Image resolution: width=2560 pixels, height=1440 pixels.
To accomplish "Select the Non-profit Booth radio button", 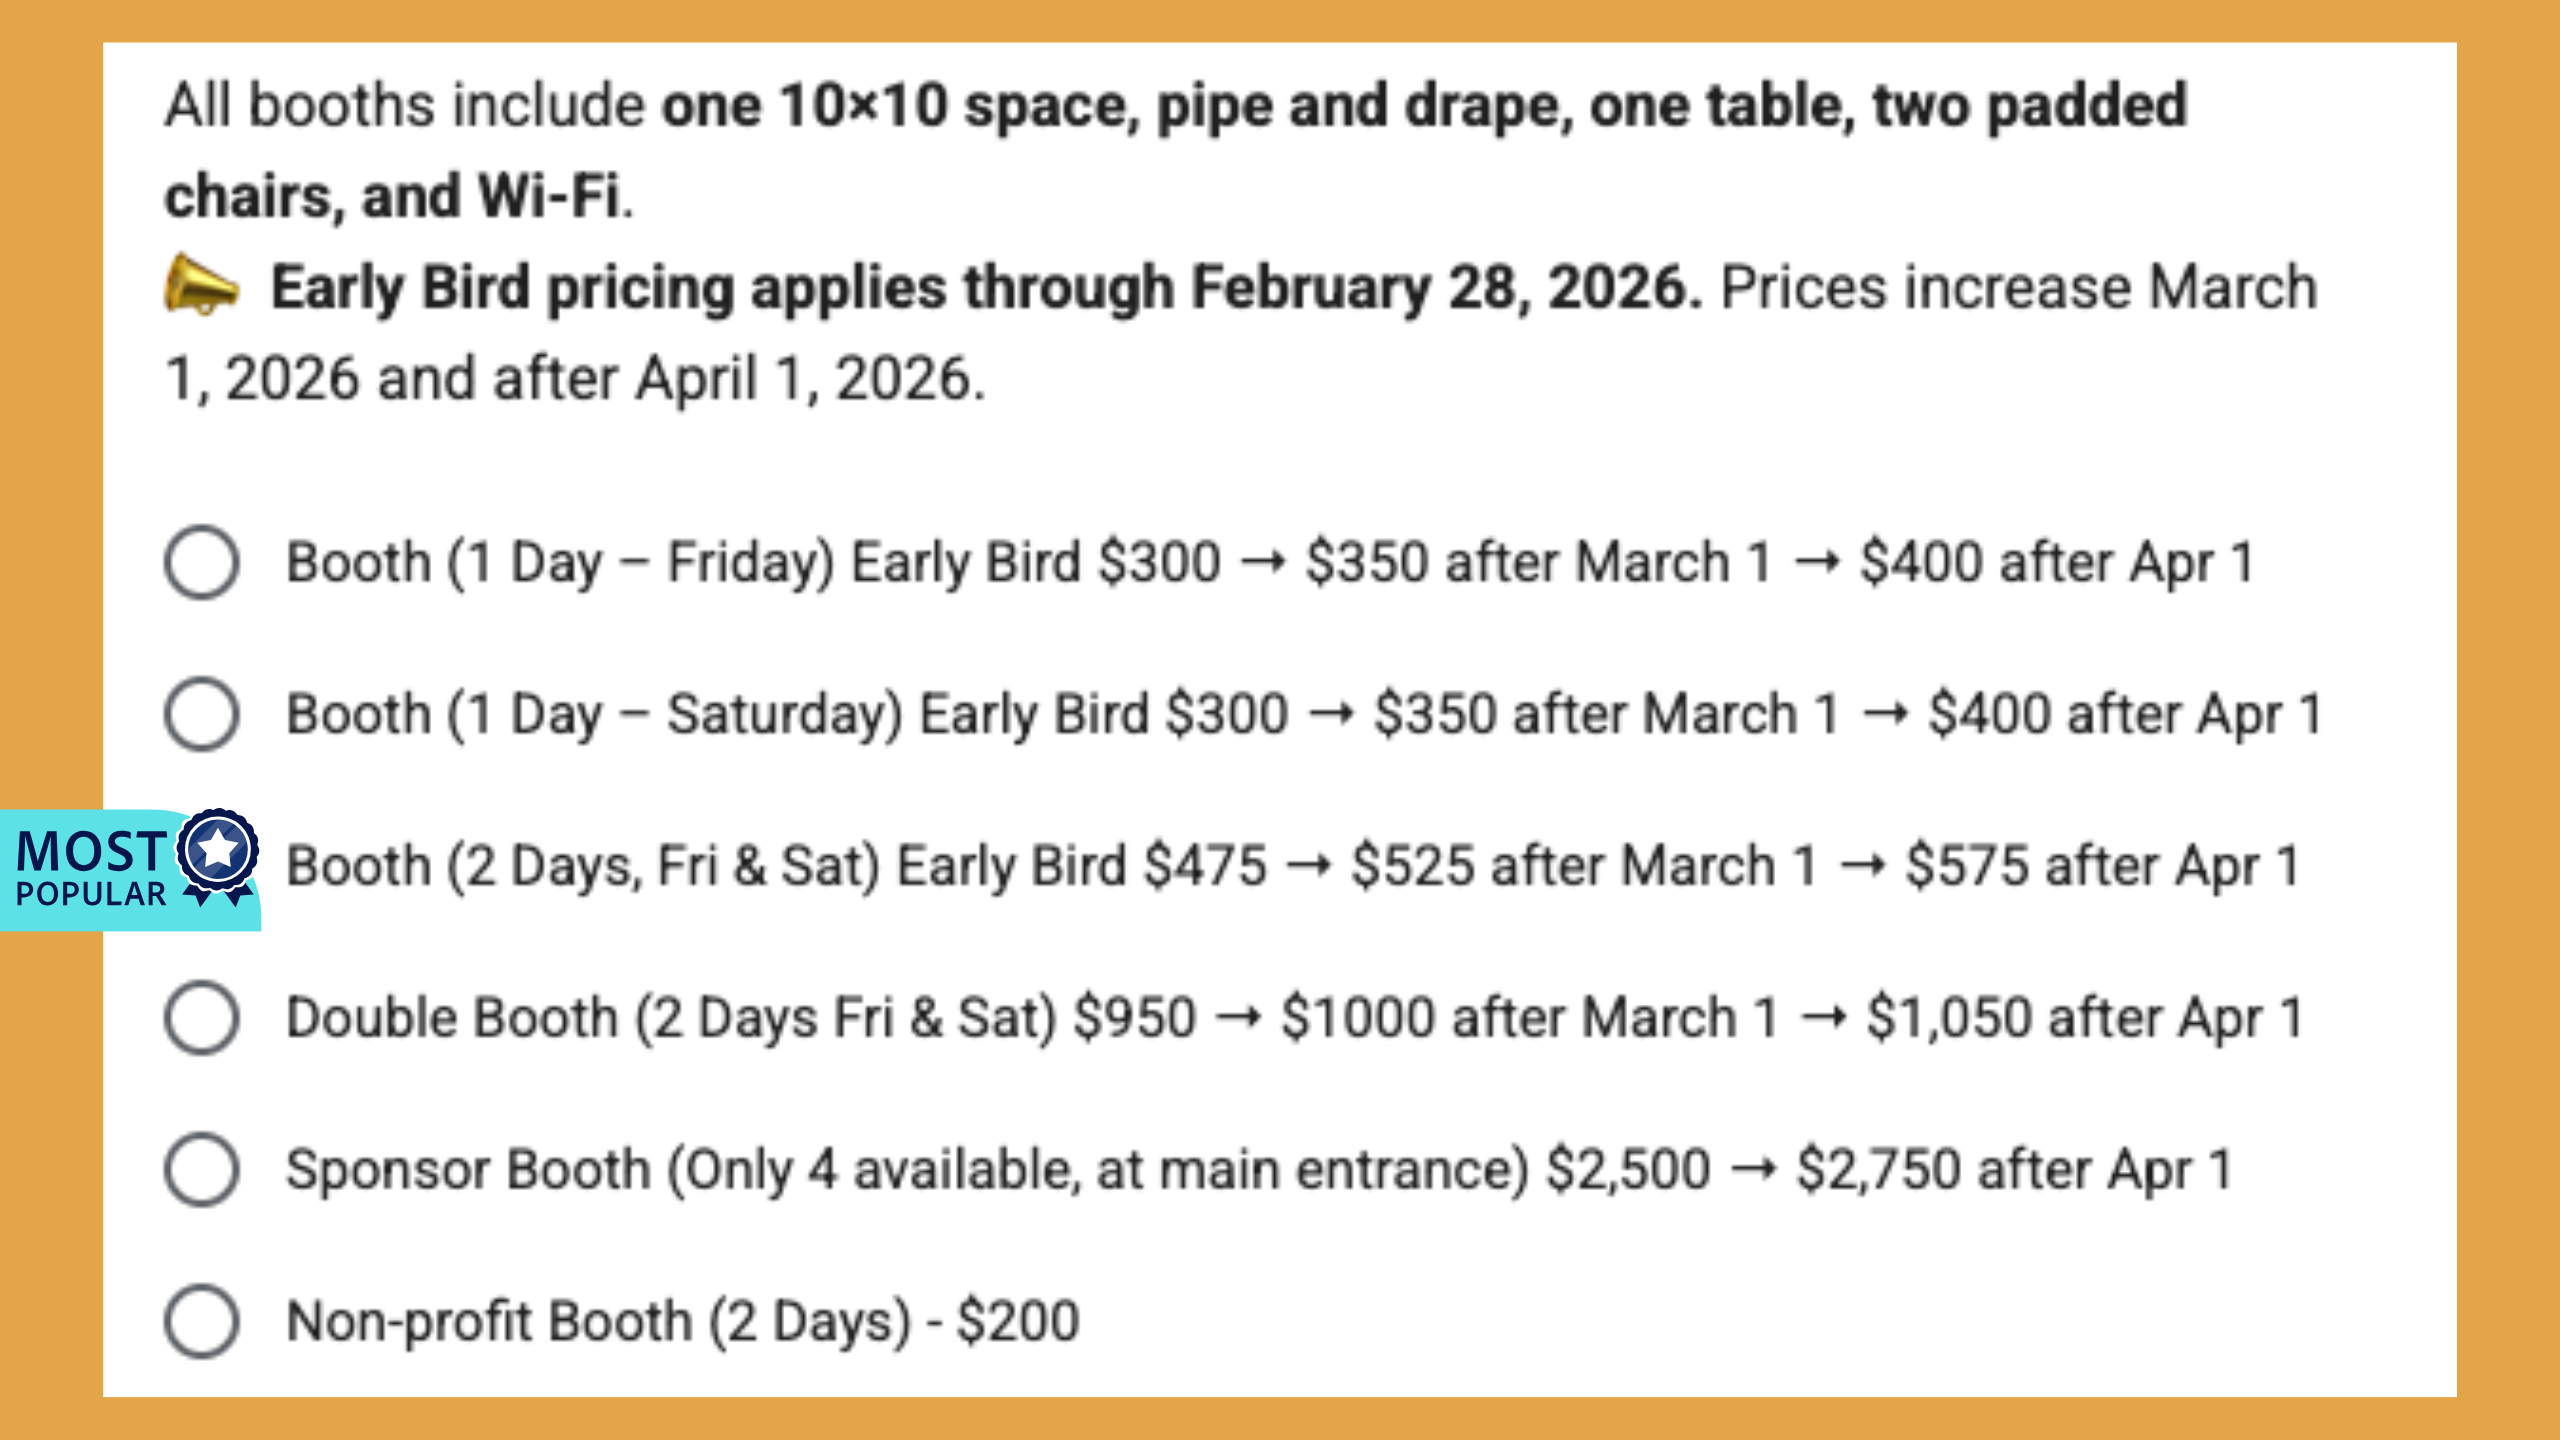I will coord(202,1322).
